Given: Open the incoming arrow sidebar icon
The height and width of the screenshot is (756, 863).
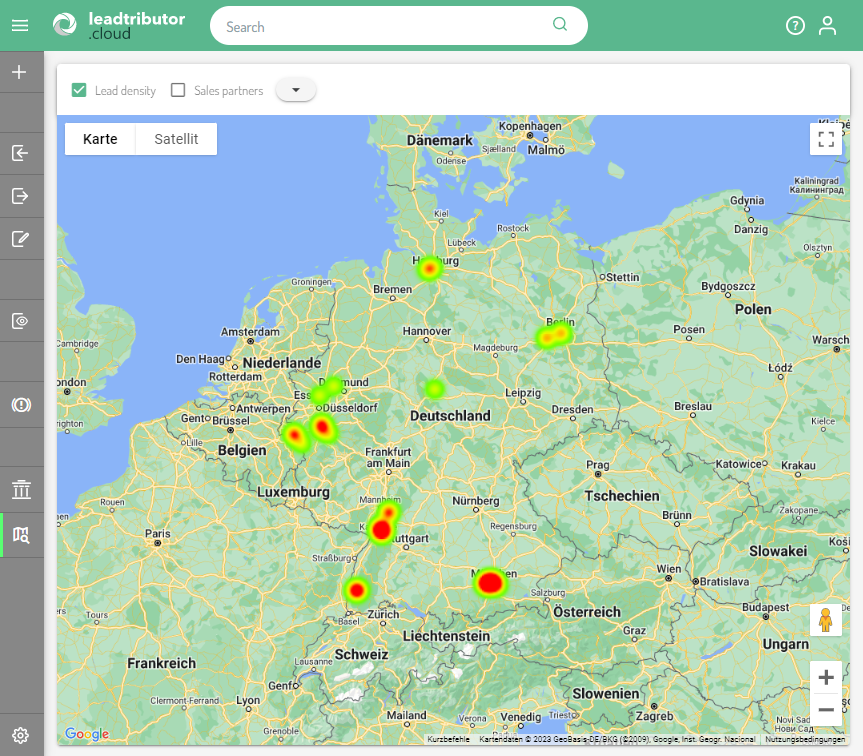Looking at the screenshot, I should coord(20,153).
